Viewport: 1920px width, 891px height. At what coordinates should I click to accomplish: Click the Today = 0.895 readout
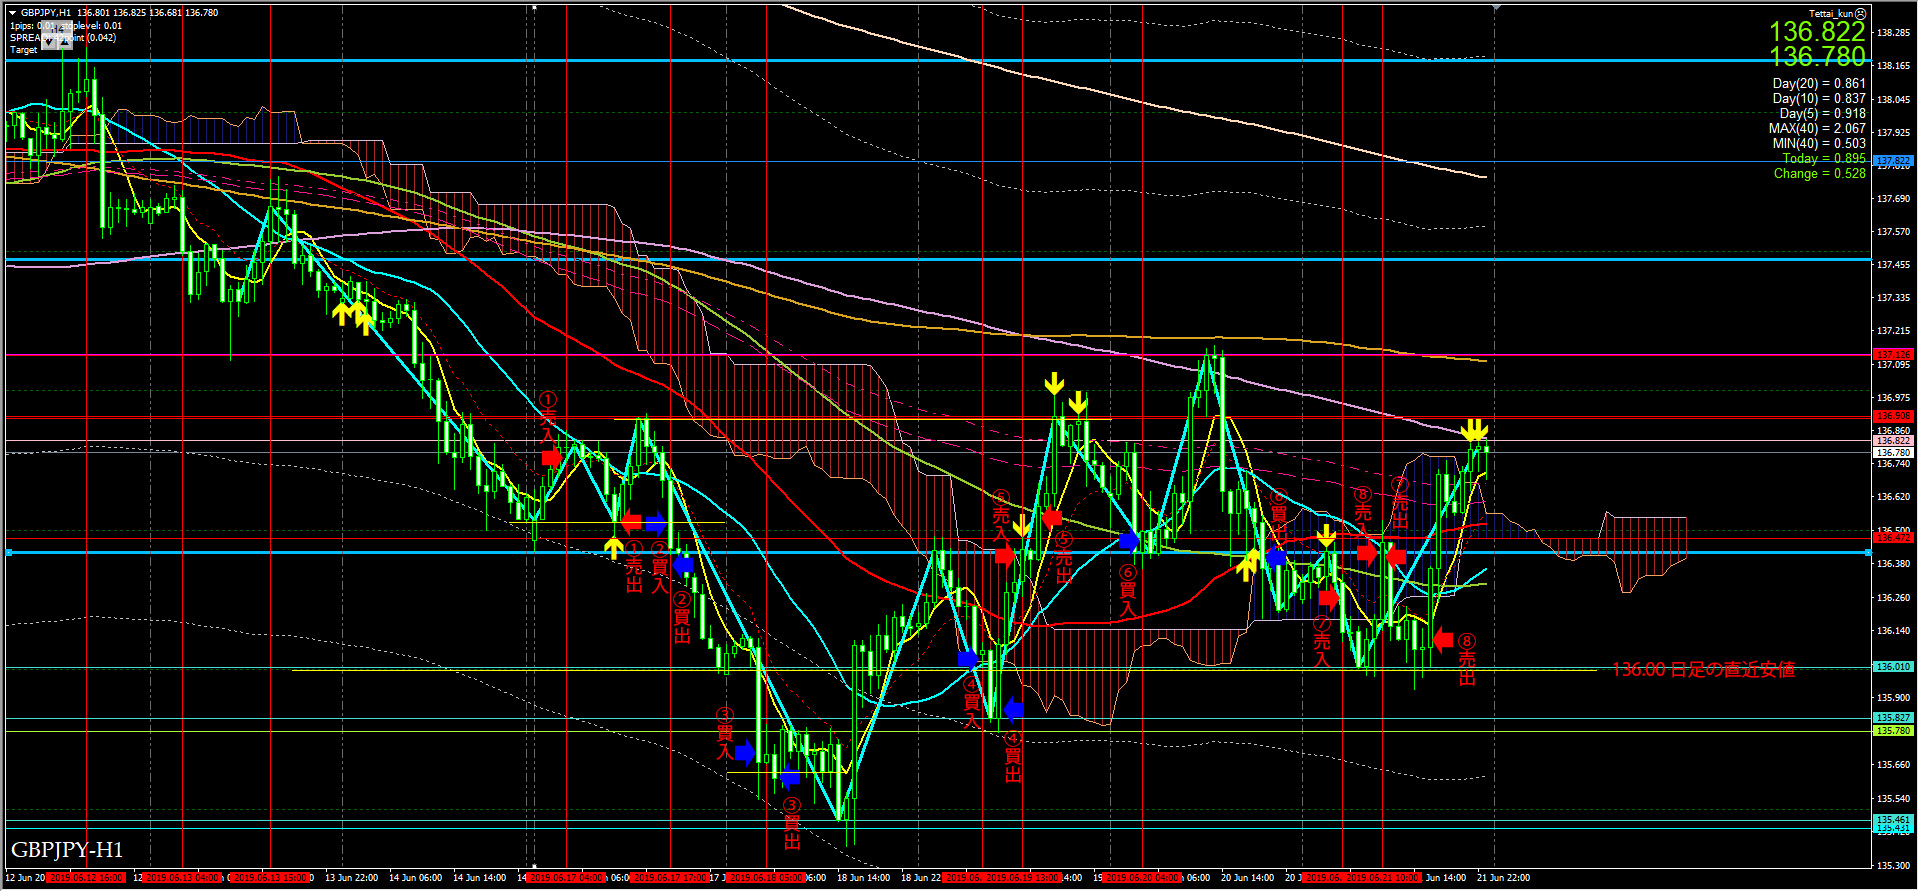click(x=1824, y=159)
